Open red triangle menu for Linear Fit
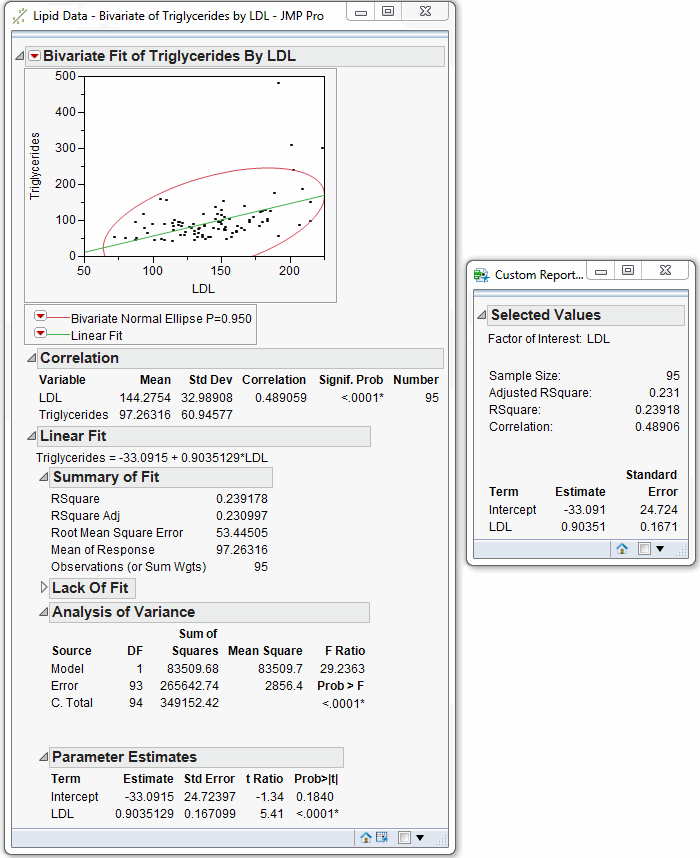700x858 pixels. [41, 334]
